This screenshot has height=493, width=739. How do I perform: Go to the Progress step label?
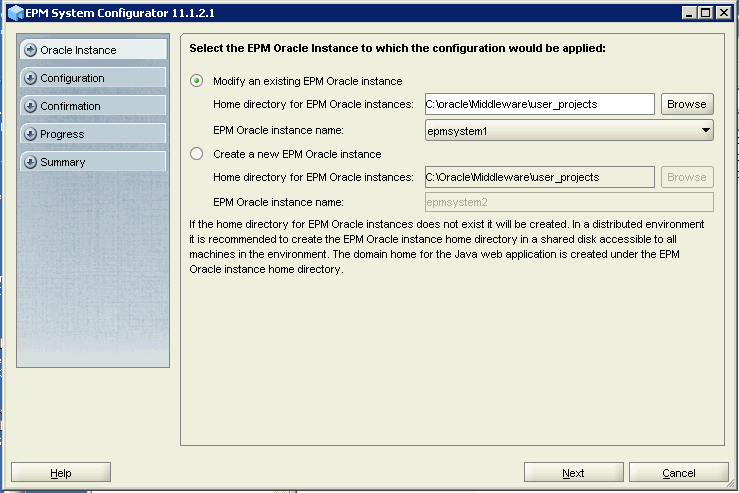(62, 134)
